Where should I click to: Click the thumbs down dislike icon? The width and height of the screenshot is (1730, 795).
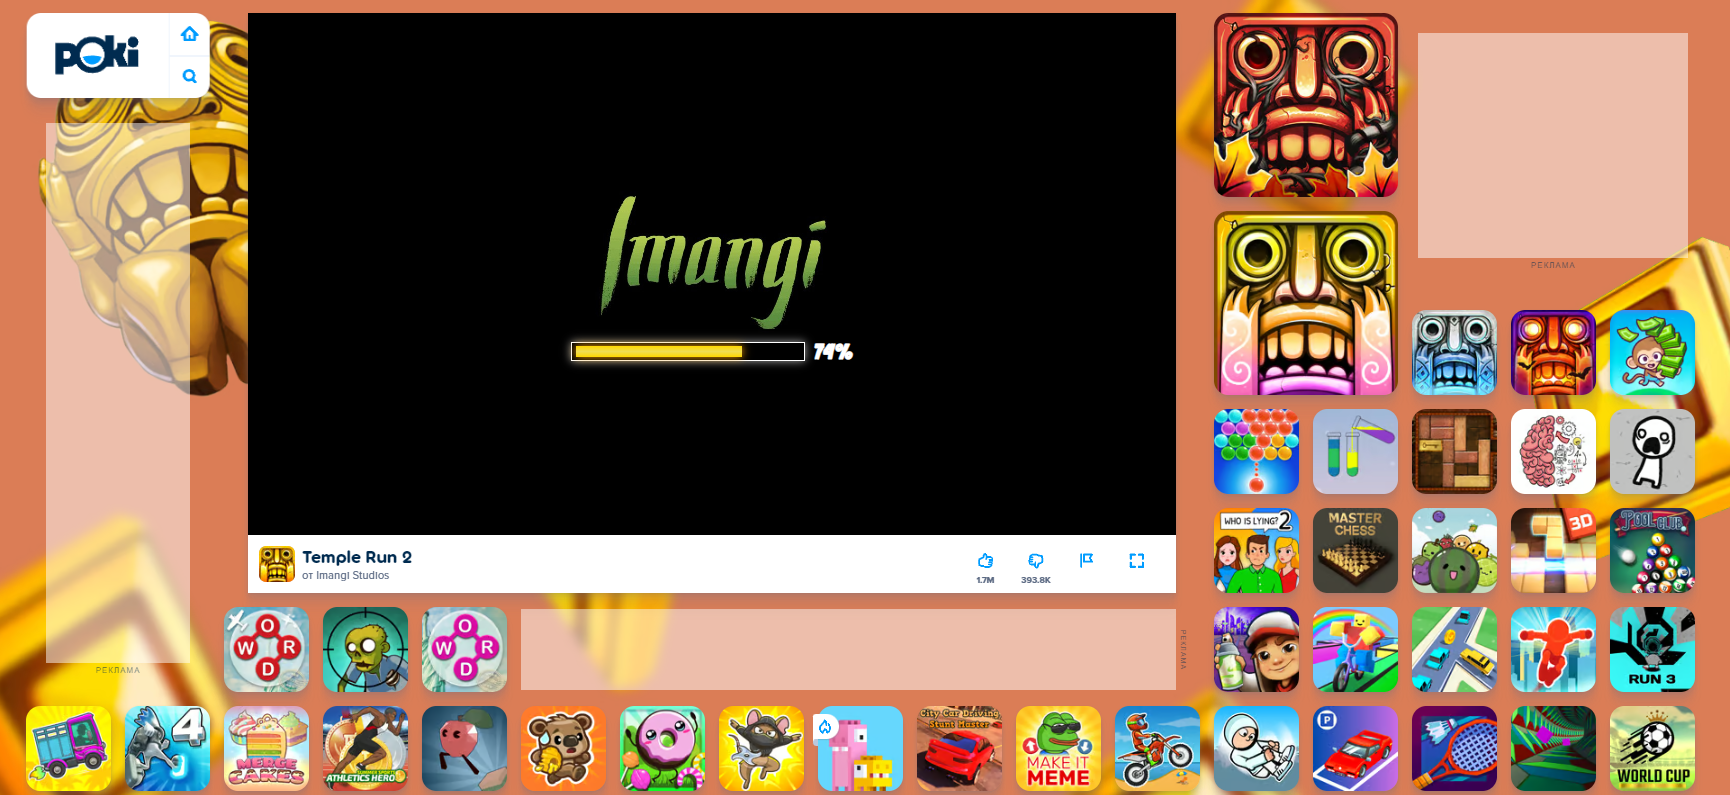1036,561
